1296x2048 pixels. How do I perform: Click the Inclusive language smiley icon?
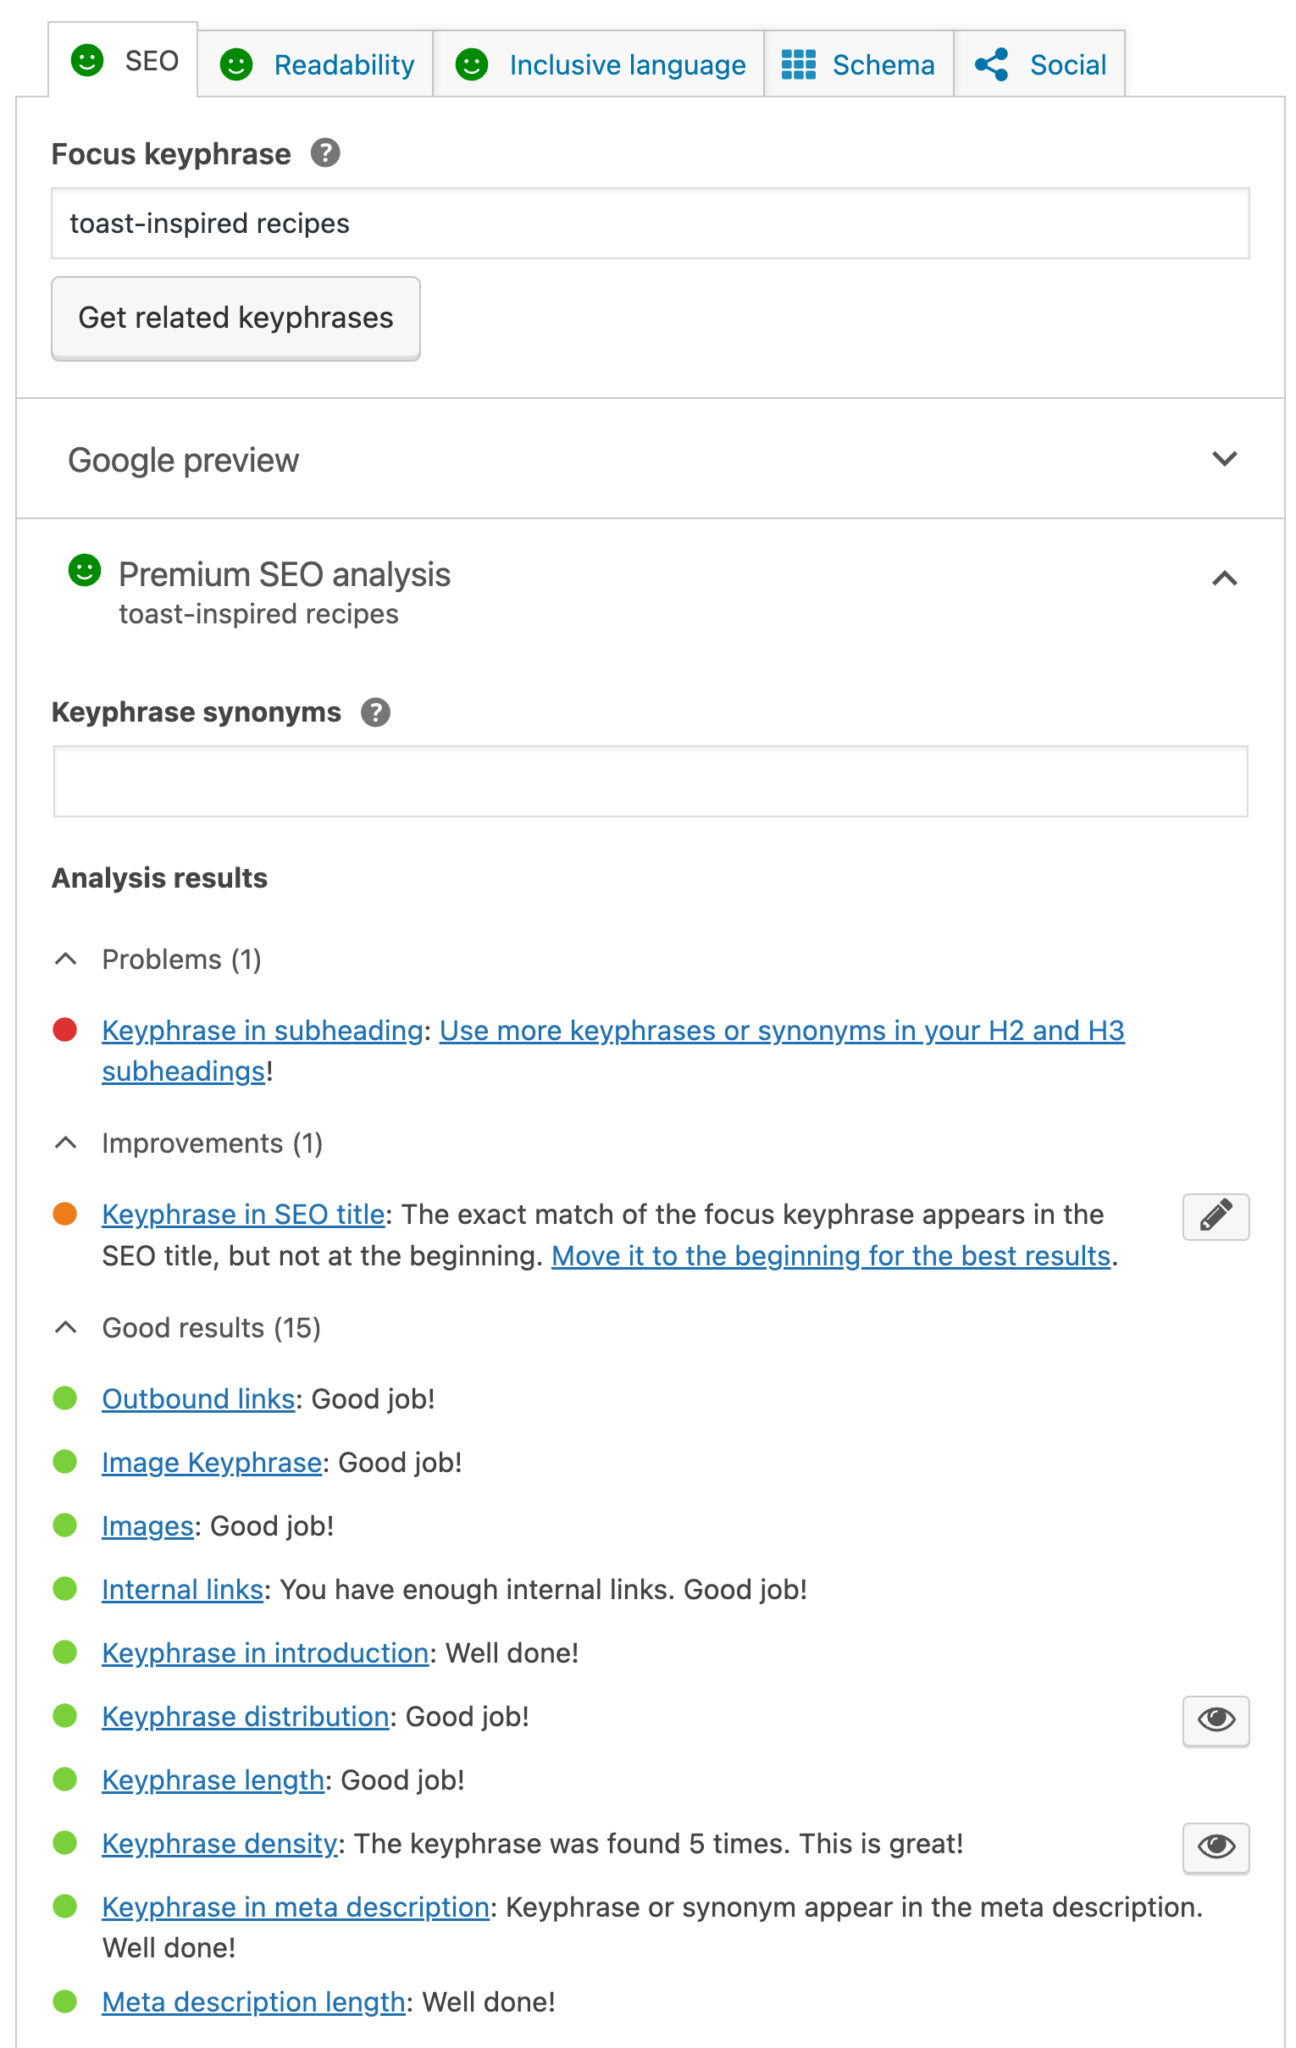coord(472,65)
